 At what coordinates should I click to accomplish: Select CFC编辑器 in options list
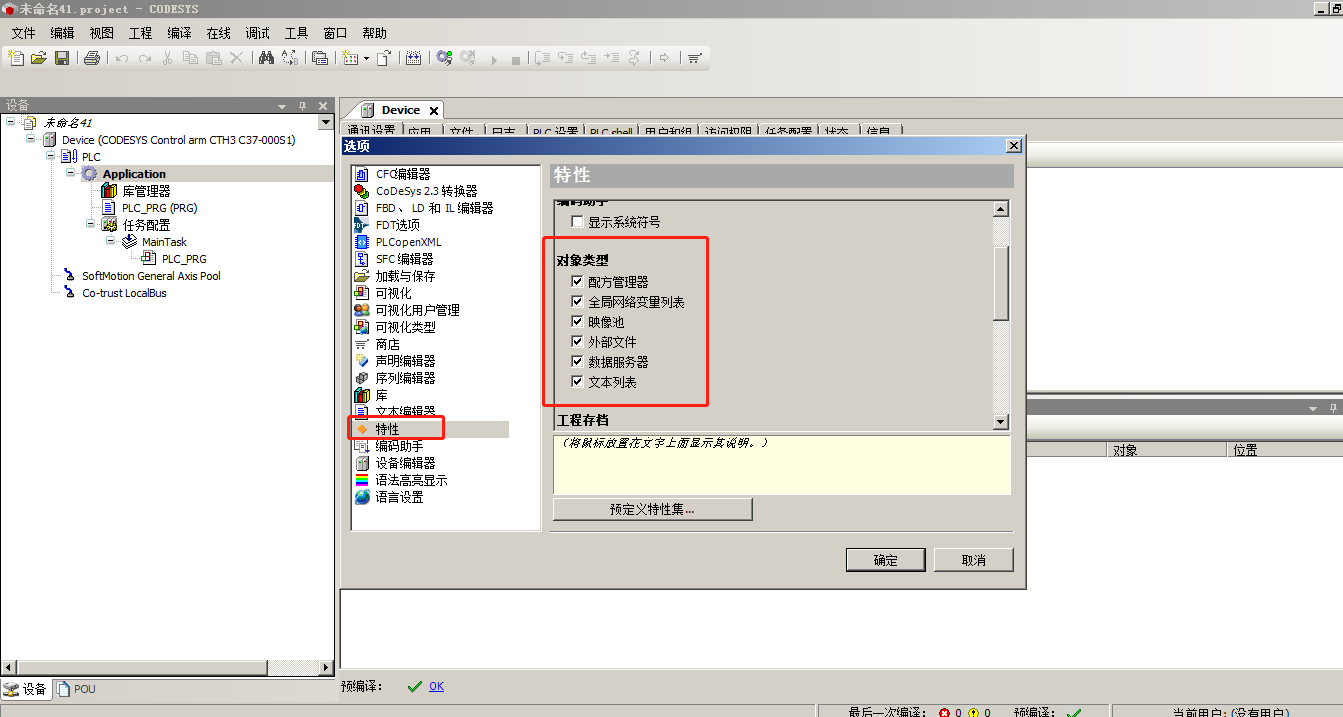402,174
